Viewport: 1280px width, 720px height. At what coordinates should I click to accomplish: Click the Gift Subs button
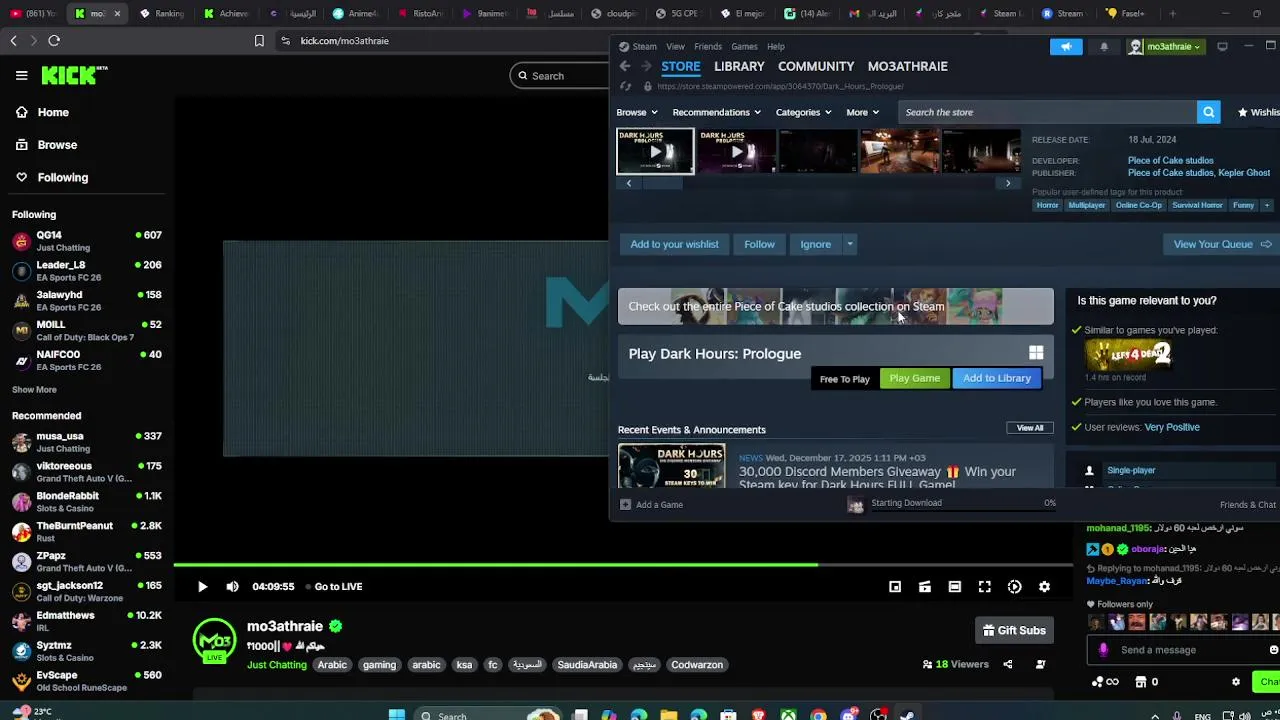pyautogui.click(x=1014, y=630)
